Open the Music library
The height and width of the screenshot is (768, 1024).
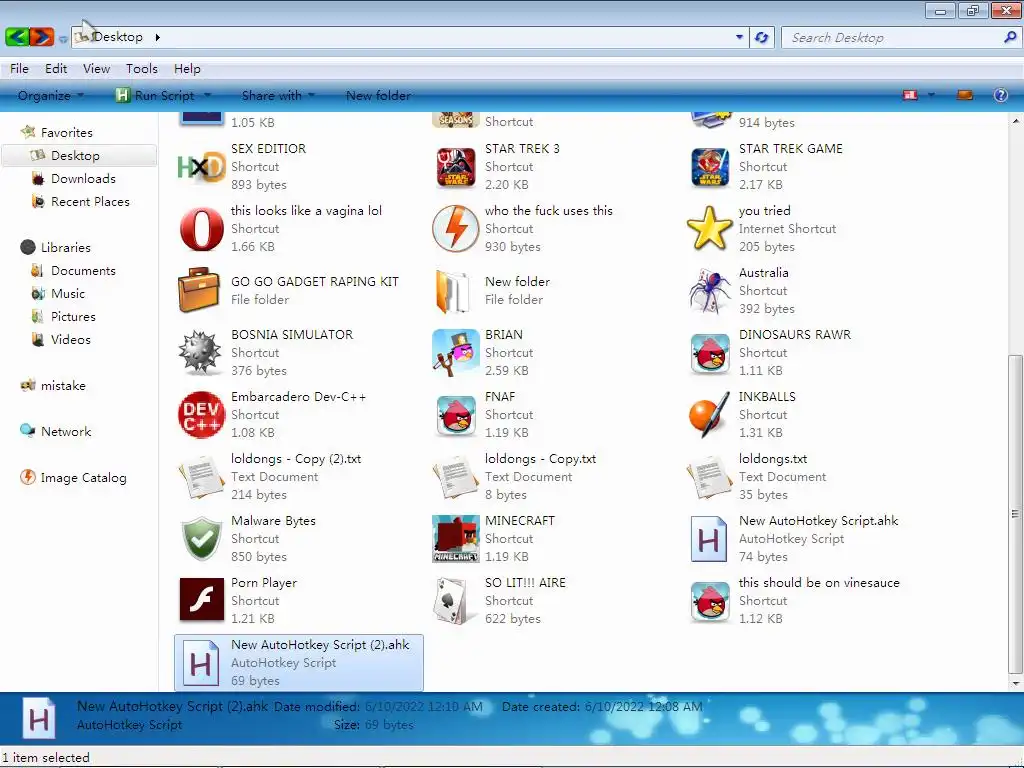pyautogui.click(x=58, y=294)
